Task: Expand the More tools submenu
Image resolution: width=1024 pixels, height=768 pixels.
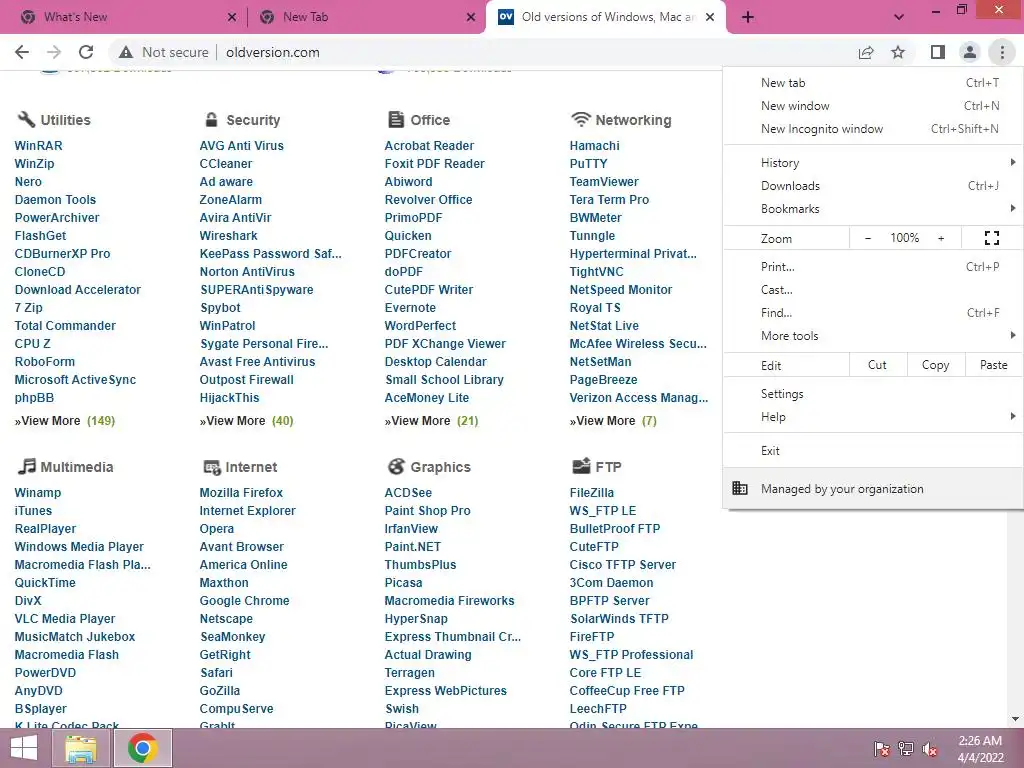Action: 873,336
